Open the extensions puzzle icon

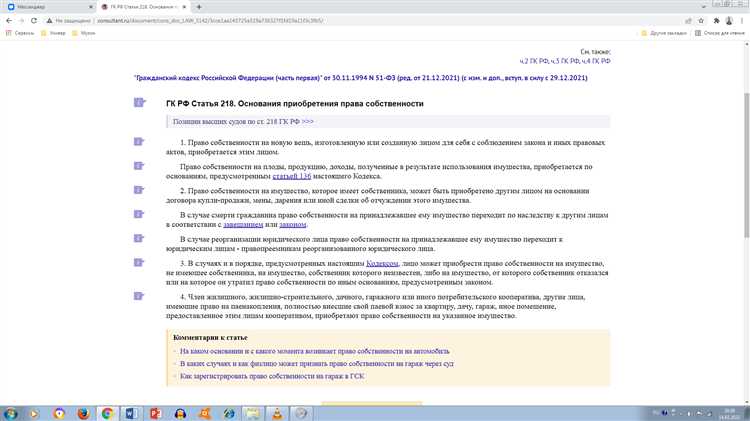pos(716,21)
